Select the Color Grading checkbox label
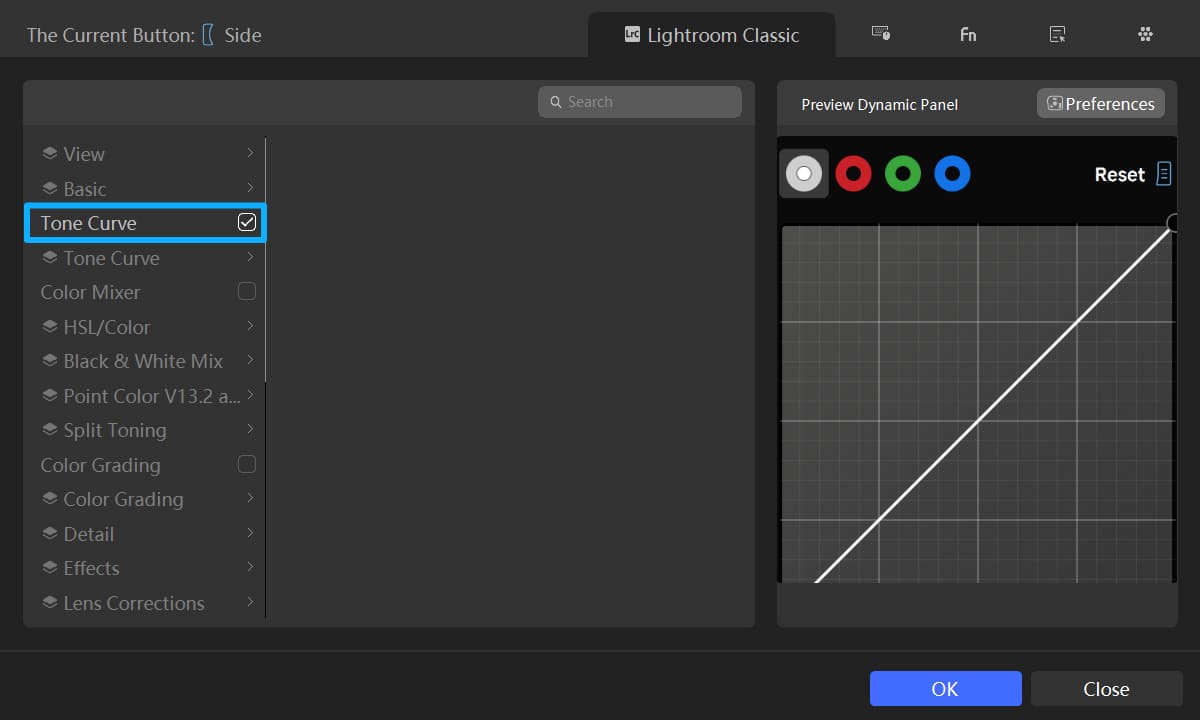Screen dimensions: 1200x720 pos(100,465)
